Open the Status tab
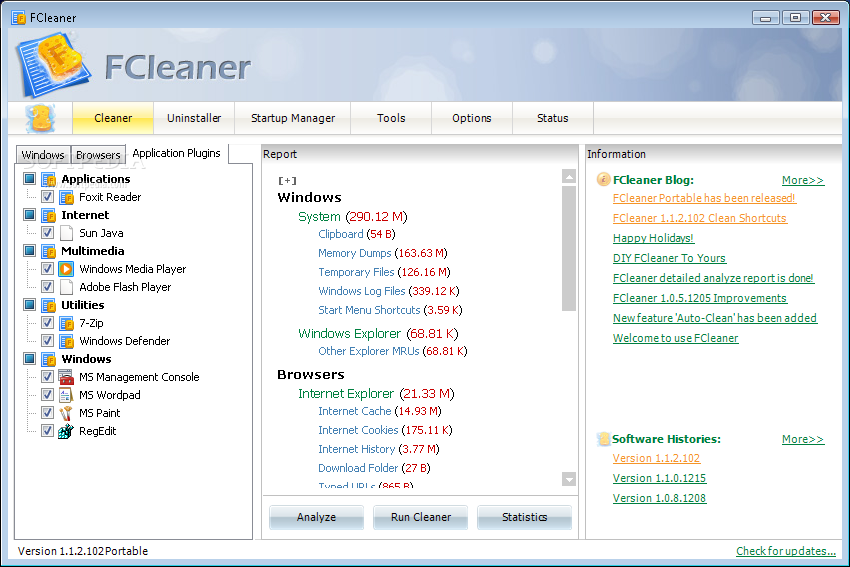Image resolution: width=850 pixels, height=567 pixels. point(552,118)
